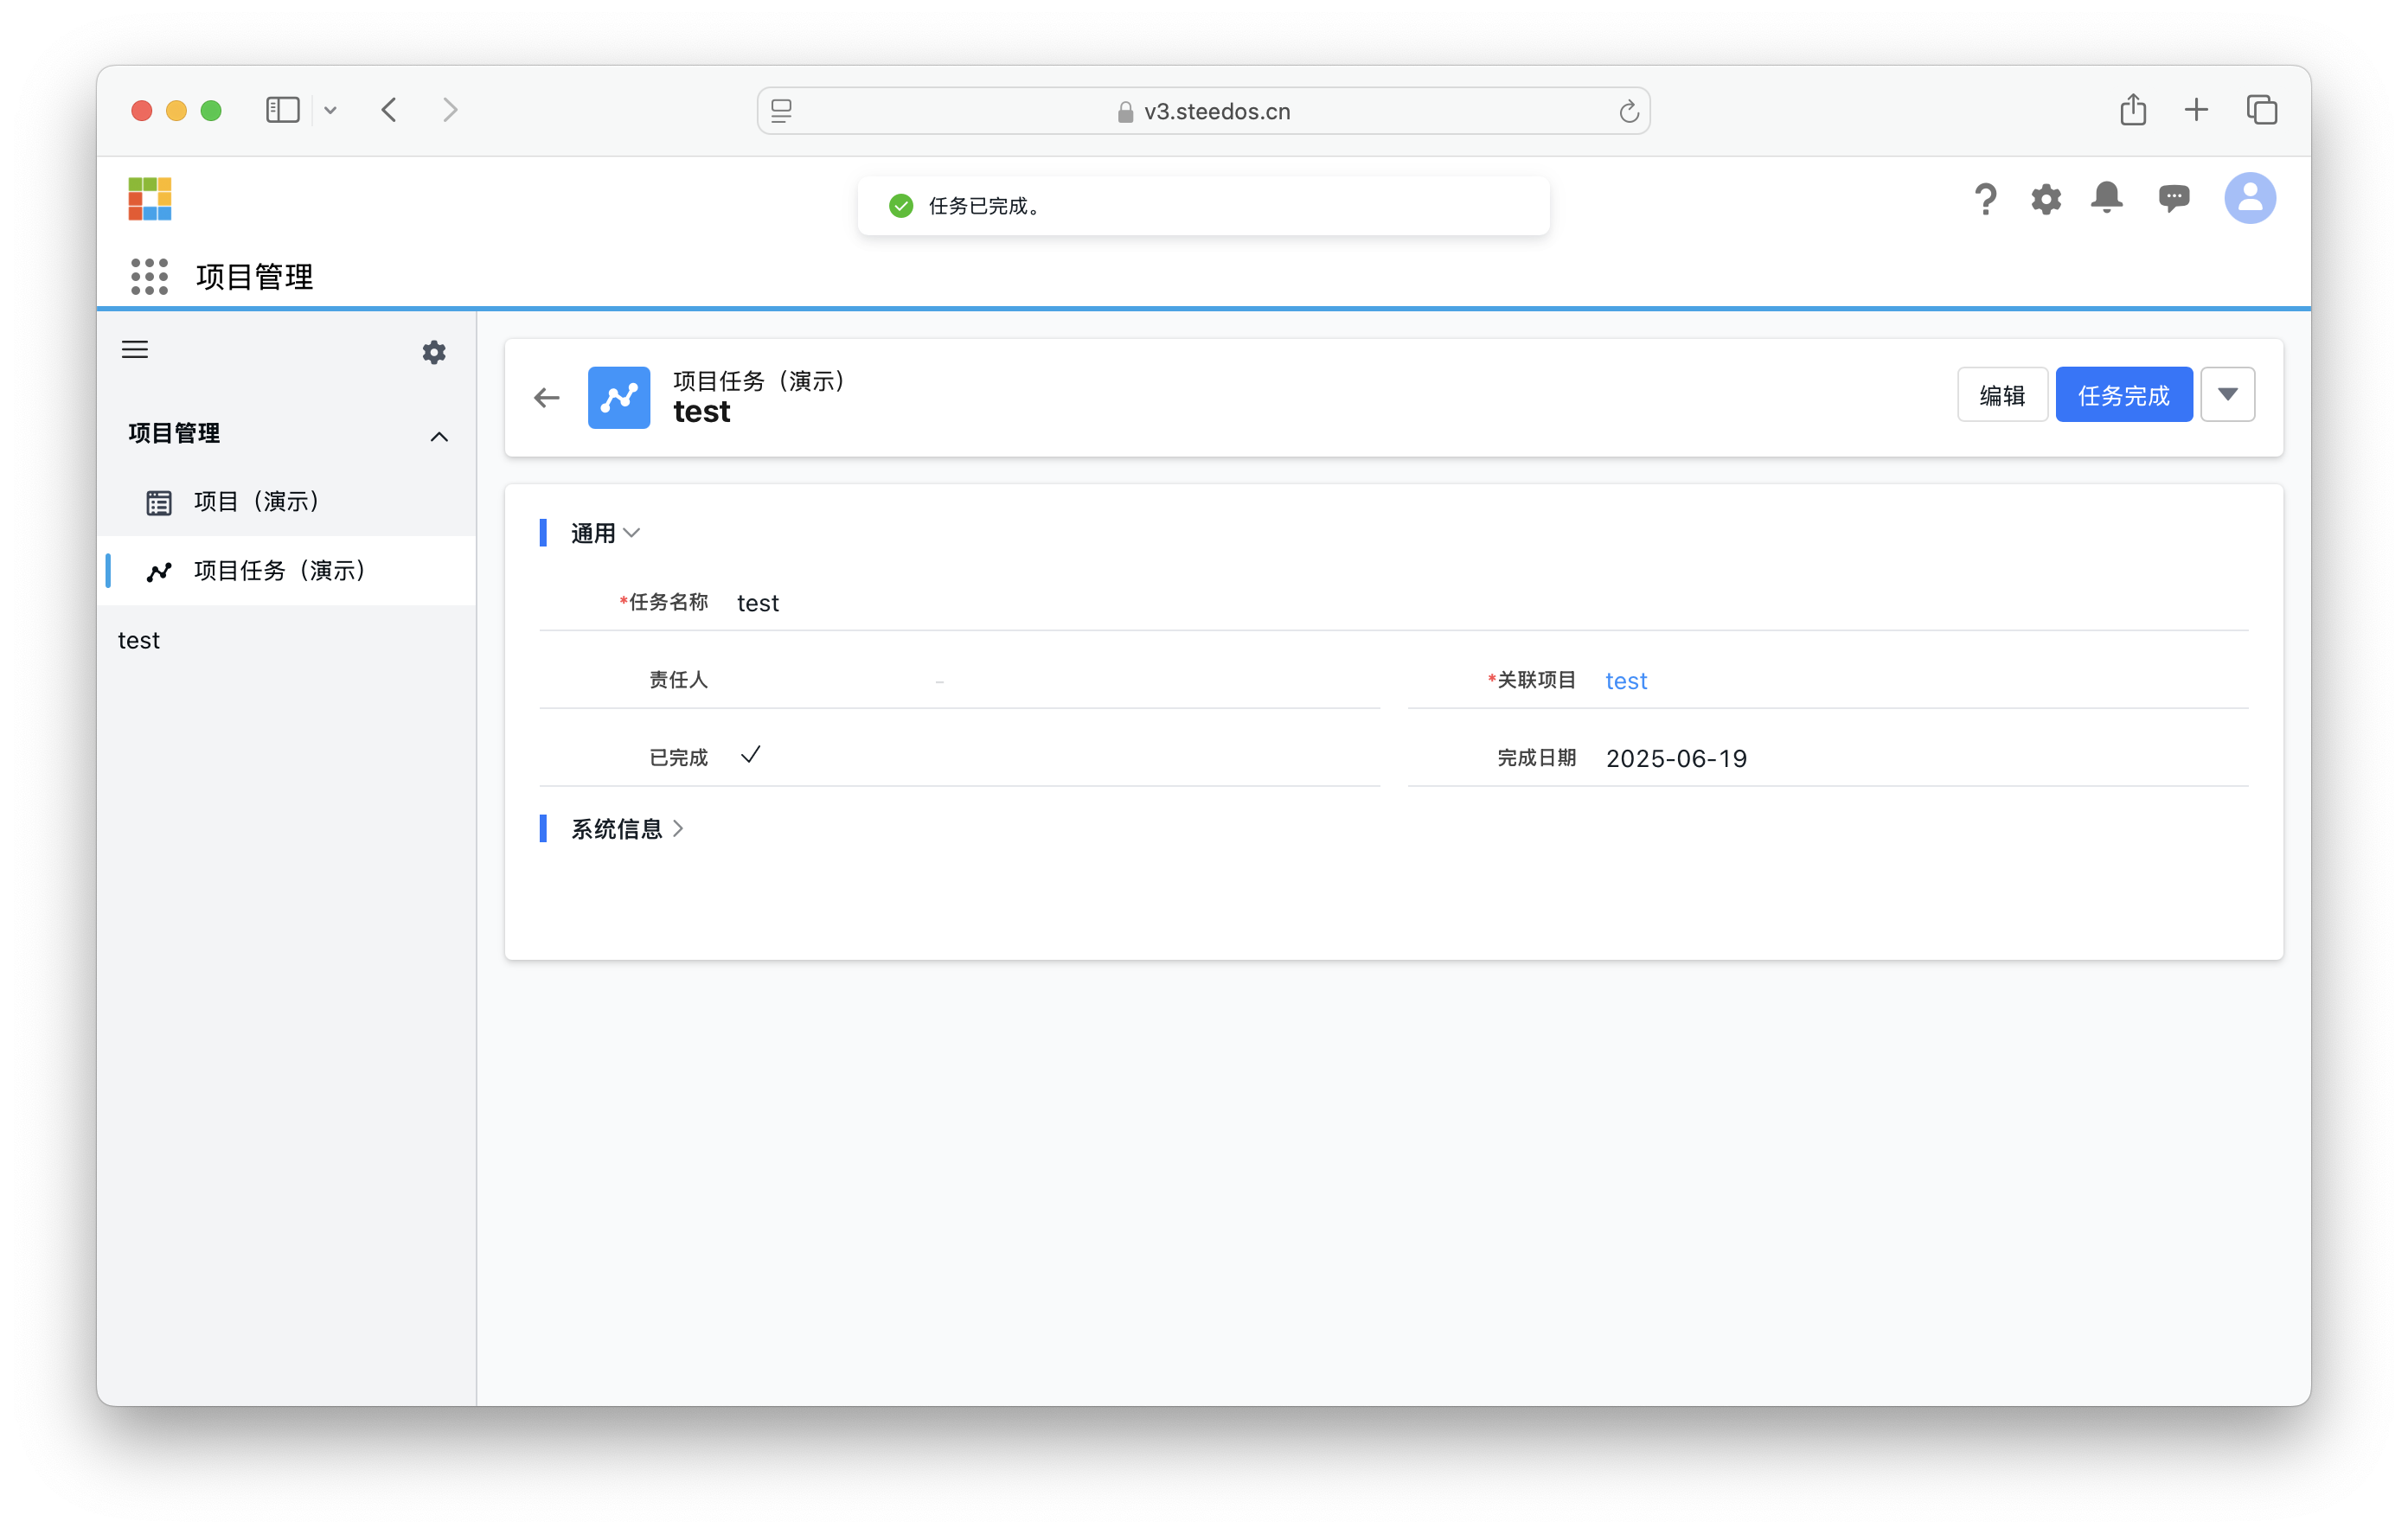Viewport: 2408px width, 1534px height.
Task: Click the 任务已完成 toast message
Action: [1203, 206]
